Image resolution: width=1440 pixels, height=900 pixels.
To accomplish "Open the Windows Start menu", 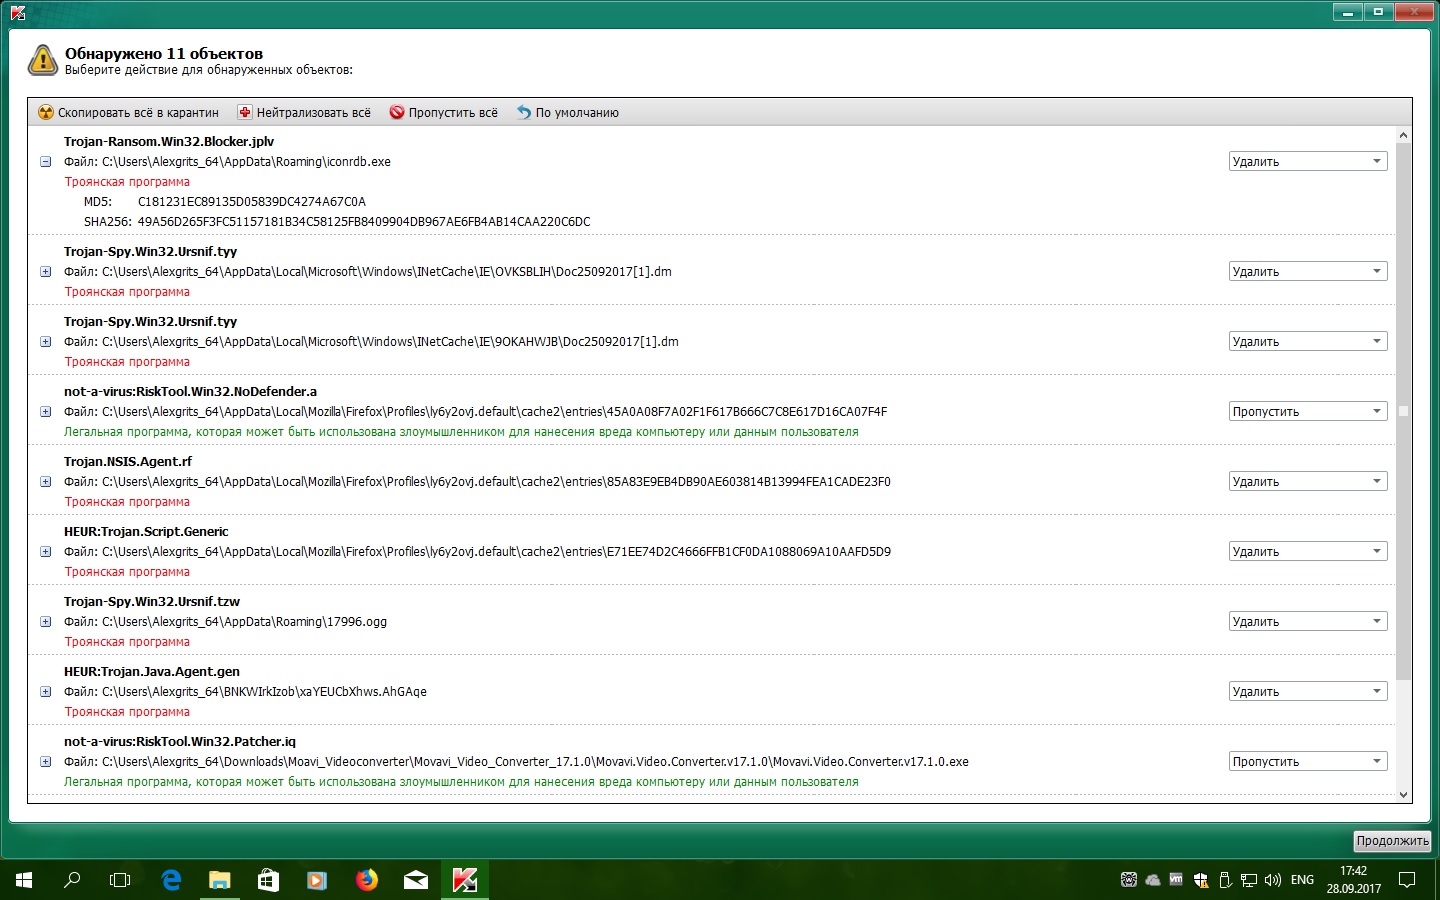I will [x=24, y=880].
